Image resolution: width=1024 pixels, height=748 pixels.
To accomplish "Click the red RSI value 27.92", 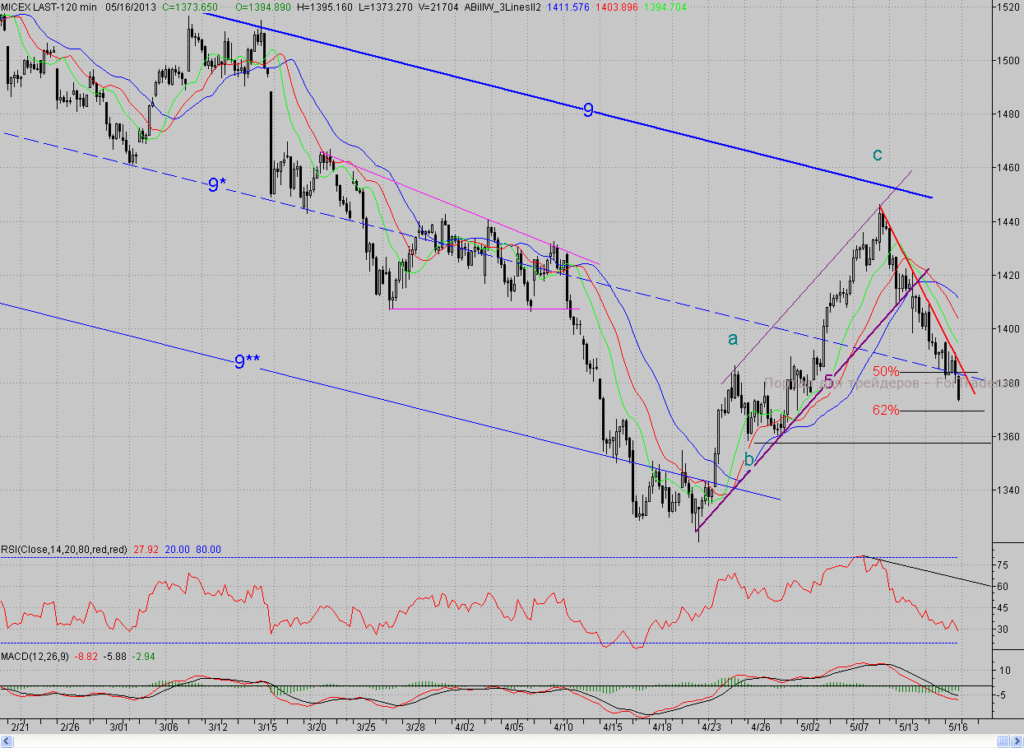I will [146, 550].
